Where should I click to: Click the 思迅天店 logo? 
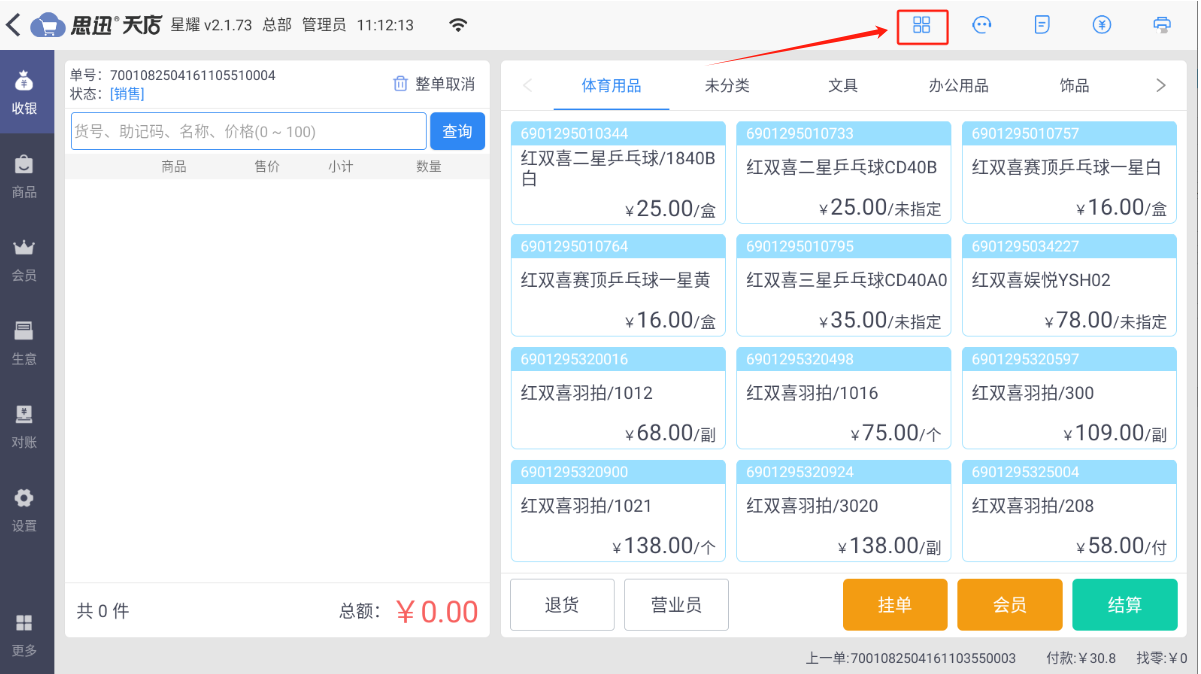pyautogui.click(x=96, y=25)
